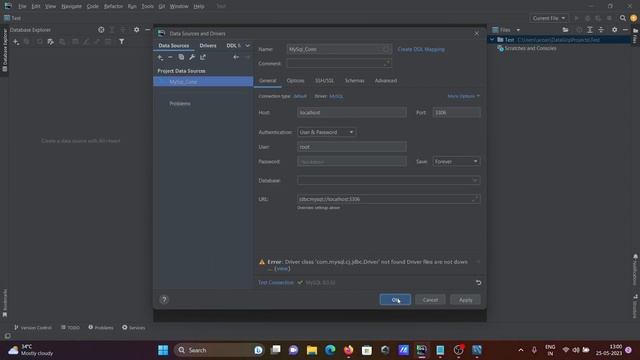Open the Version Control tool window
Image resolution: width=640 pixels, height=360 pixels.
tap(33, 327)
